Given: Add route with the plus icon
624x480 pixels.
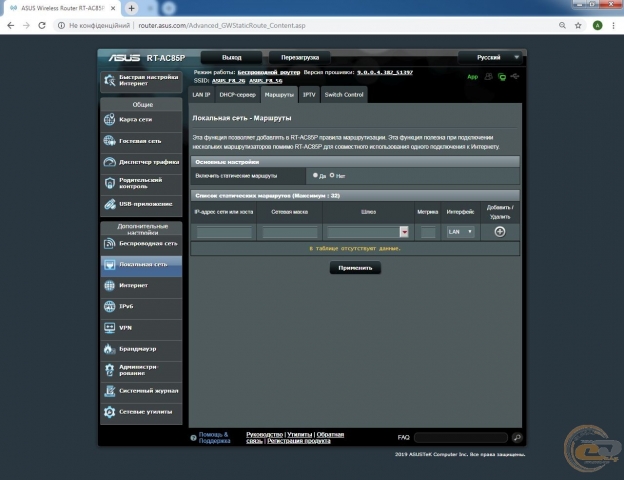Looking at the screenshot, I should 499,231.
